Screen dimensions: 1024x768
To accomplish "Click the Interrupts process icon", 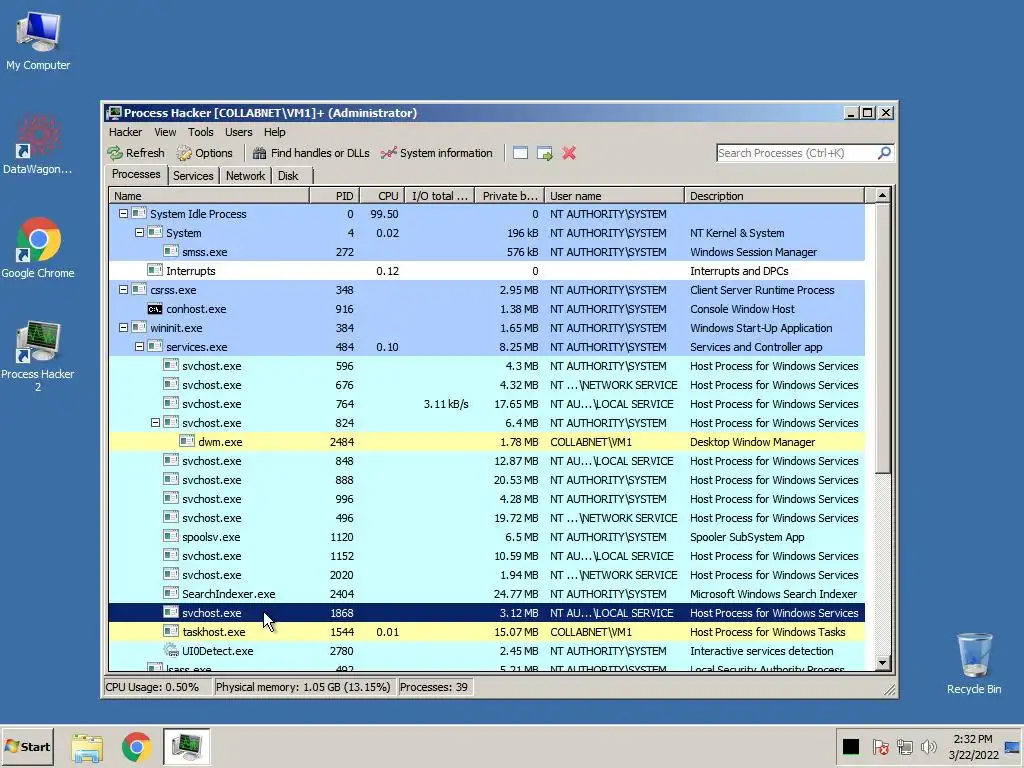I will tap(155, 270).
